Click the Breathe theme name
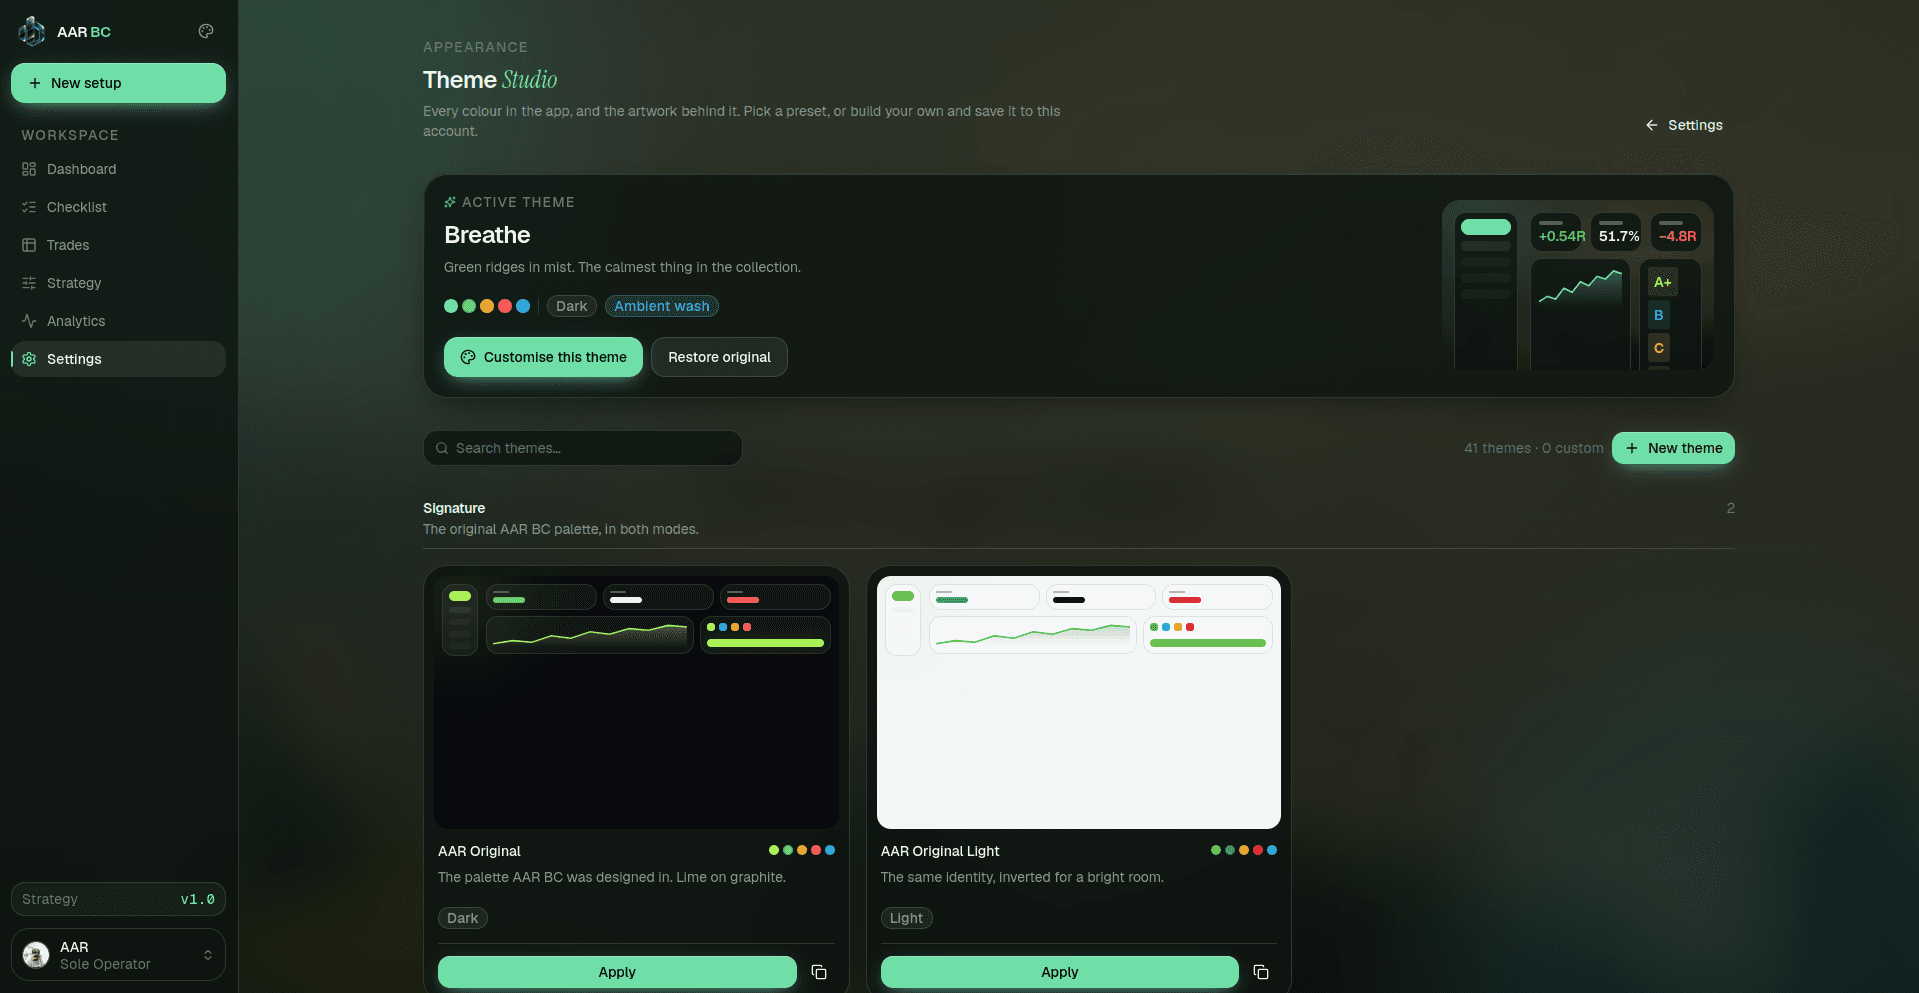The height and width of the screenshot is (993, 1919). [x=487, y=235]
